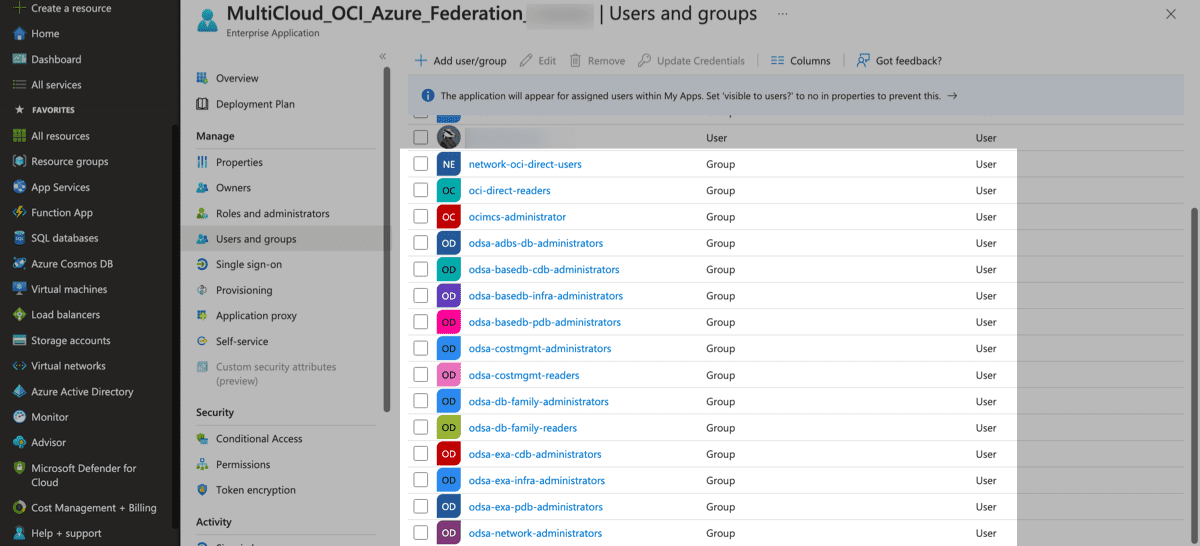
Task: Open the Help + support icon
Action: (19, 533)
